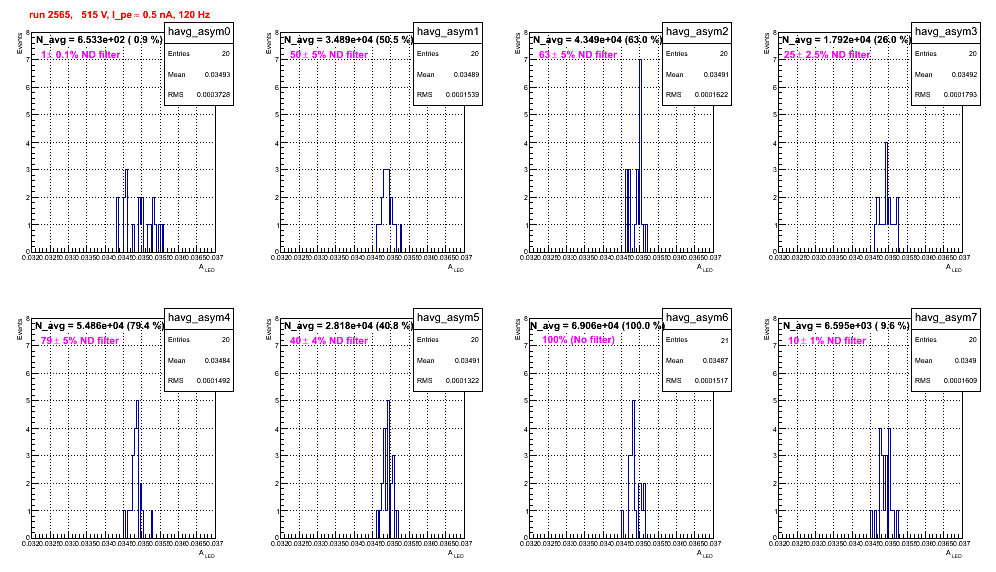Image resolution: width=996 pixels, height=572 pixels.
Task: Select the N_avg = 2.818e+04 label
Action: click(347, 325)
